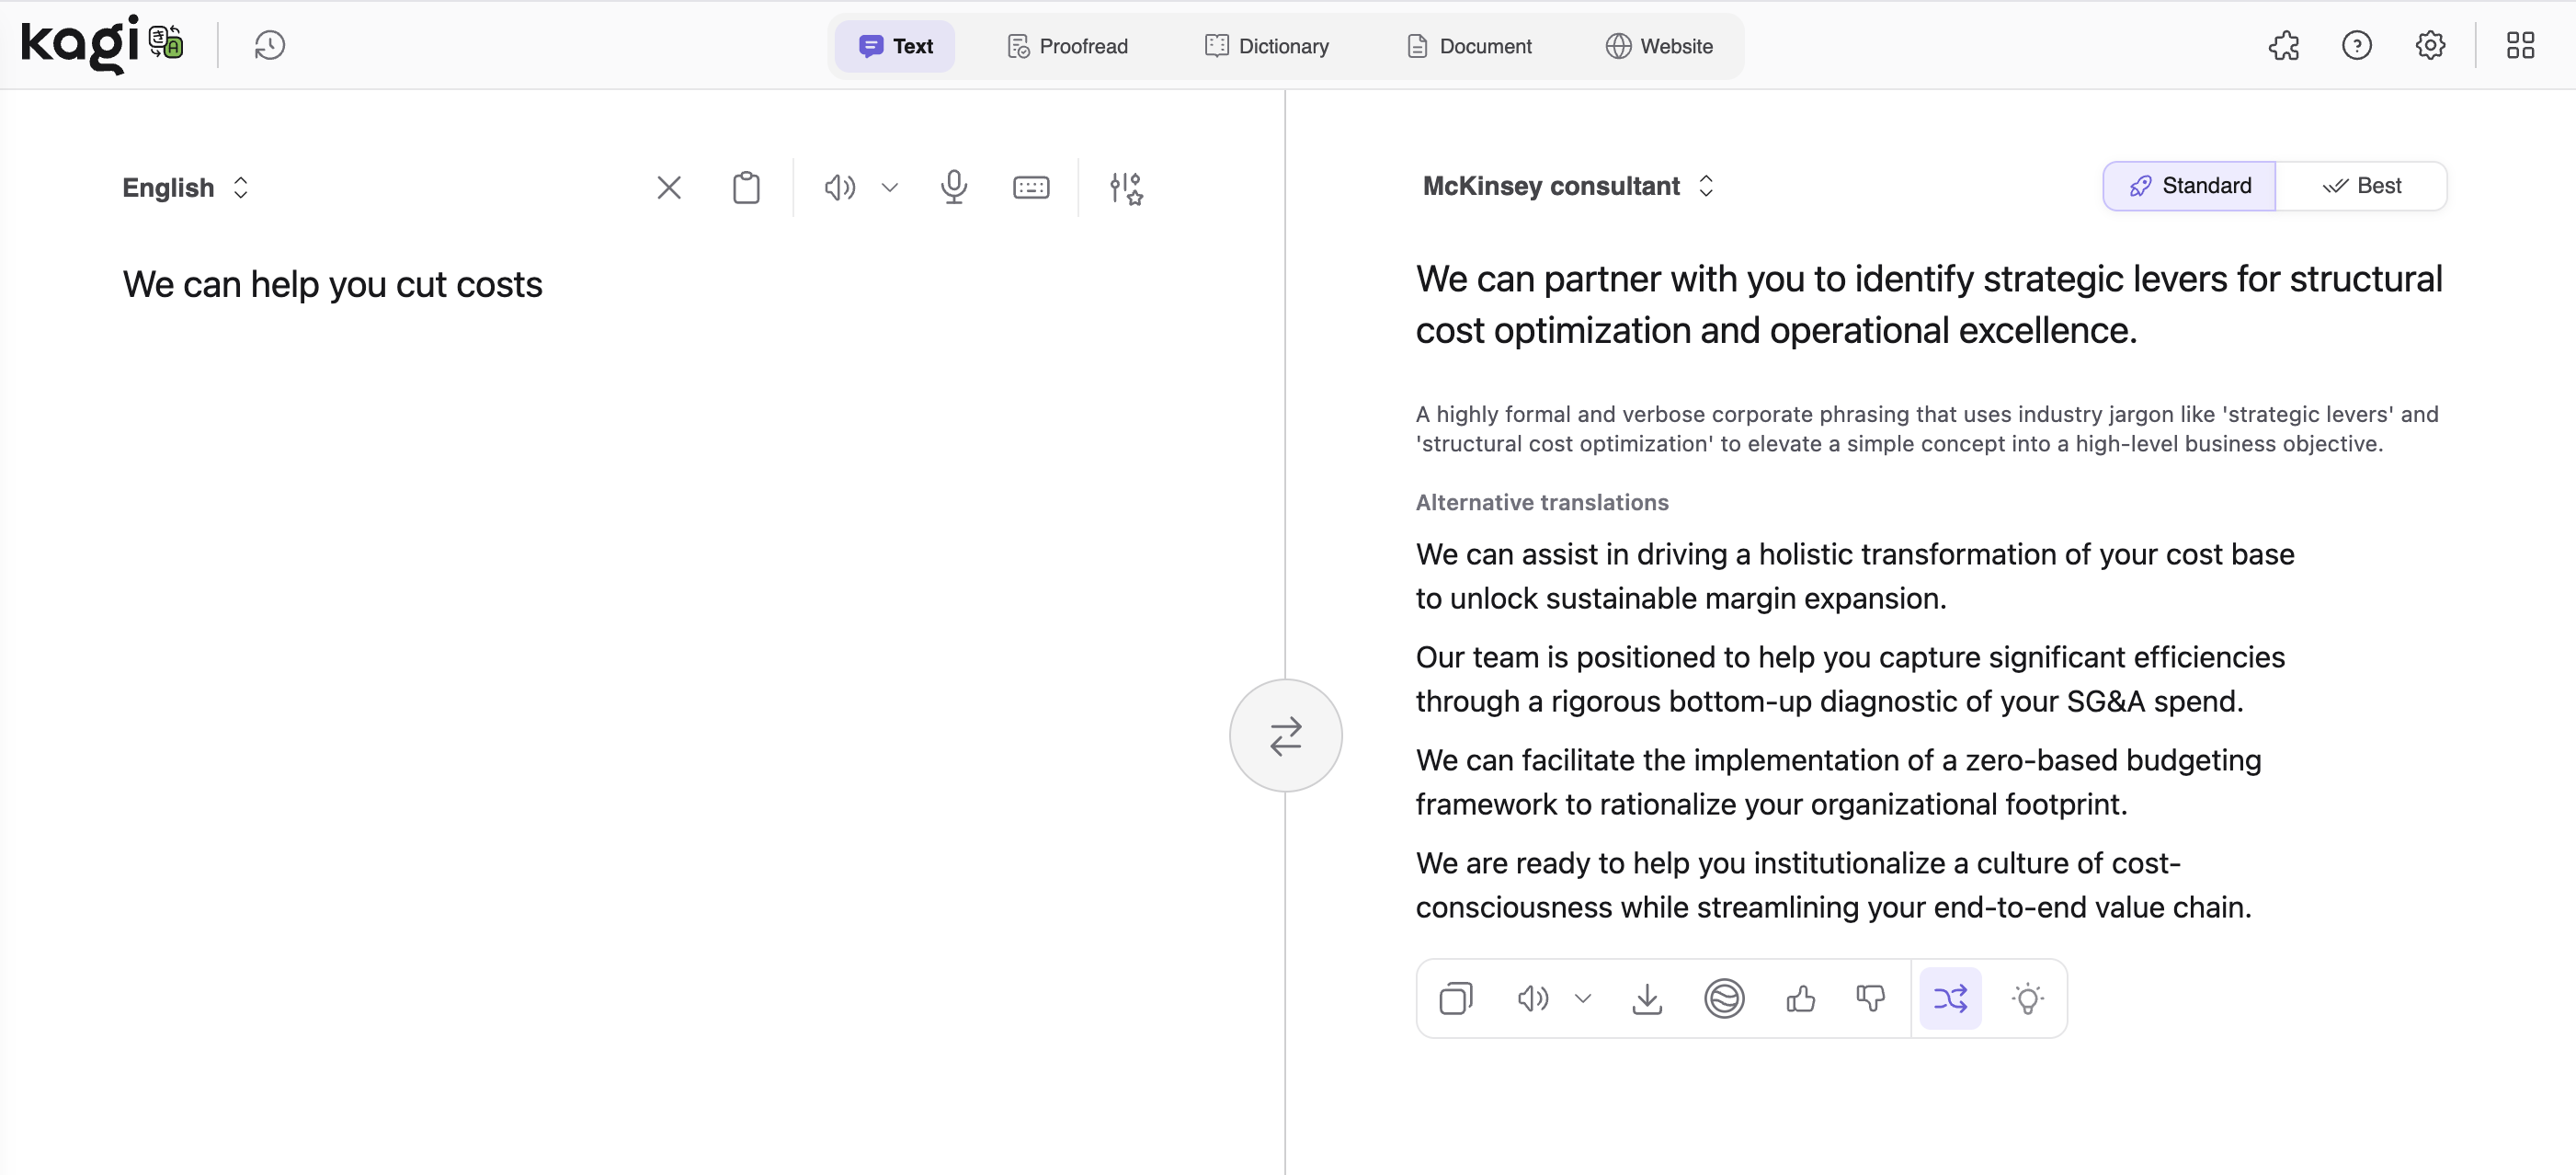Viewport: 2576px width, 1175px height.
Task: Switch to the Dictionary tab
Action: 1266,46
